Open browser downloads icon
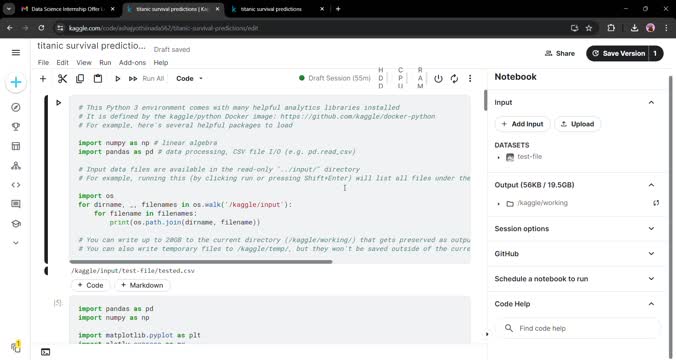Screen dimensions: 676x360 pos(634,28)
